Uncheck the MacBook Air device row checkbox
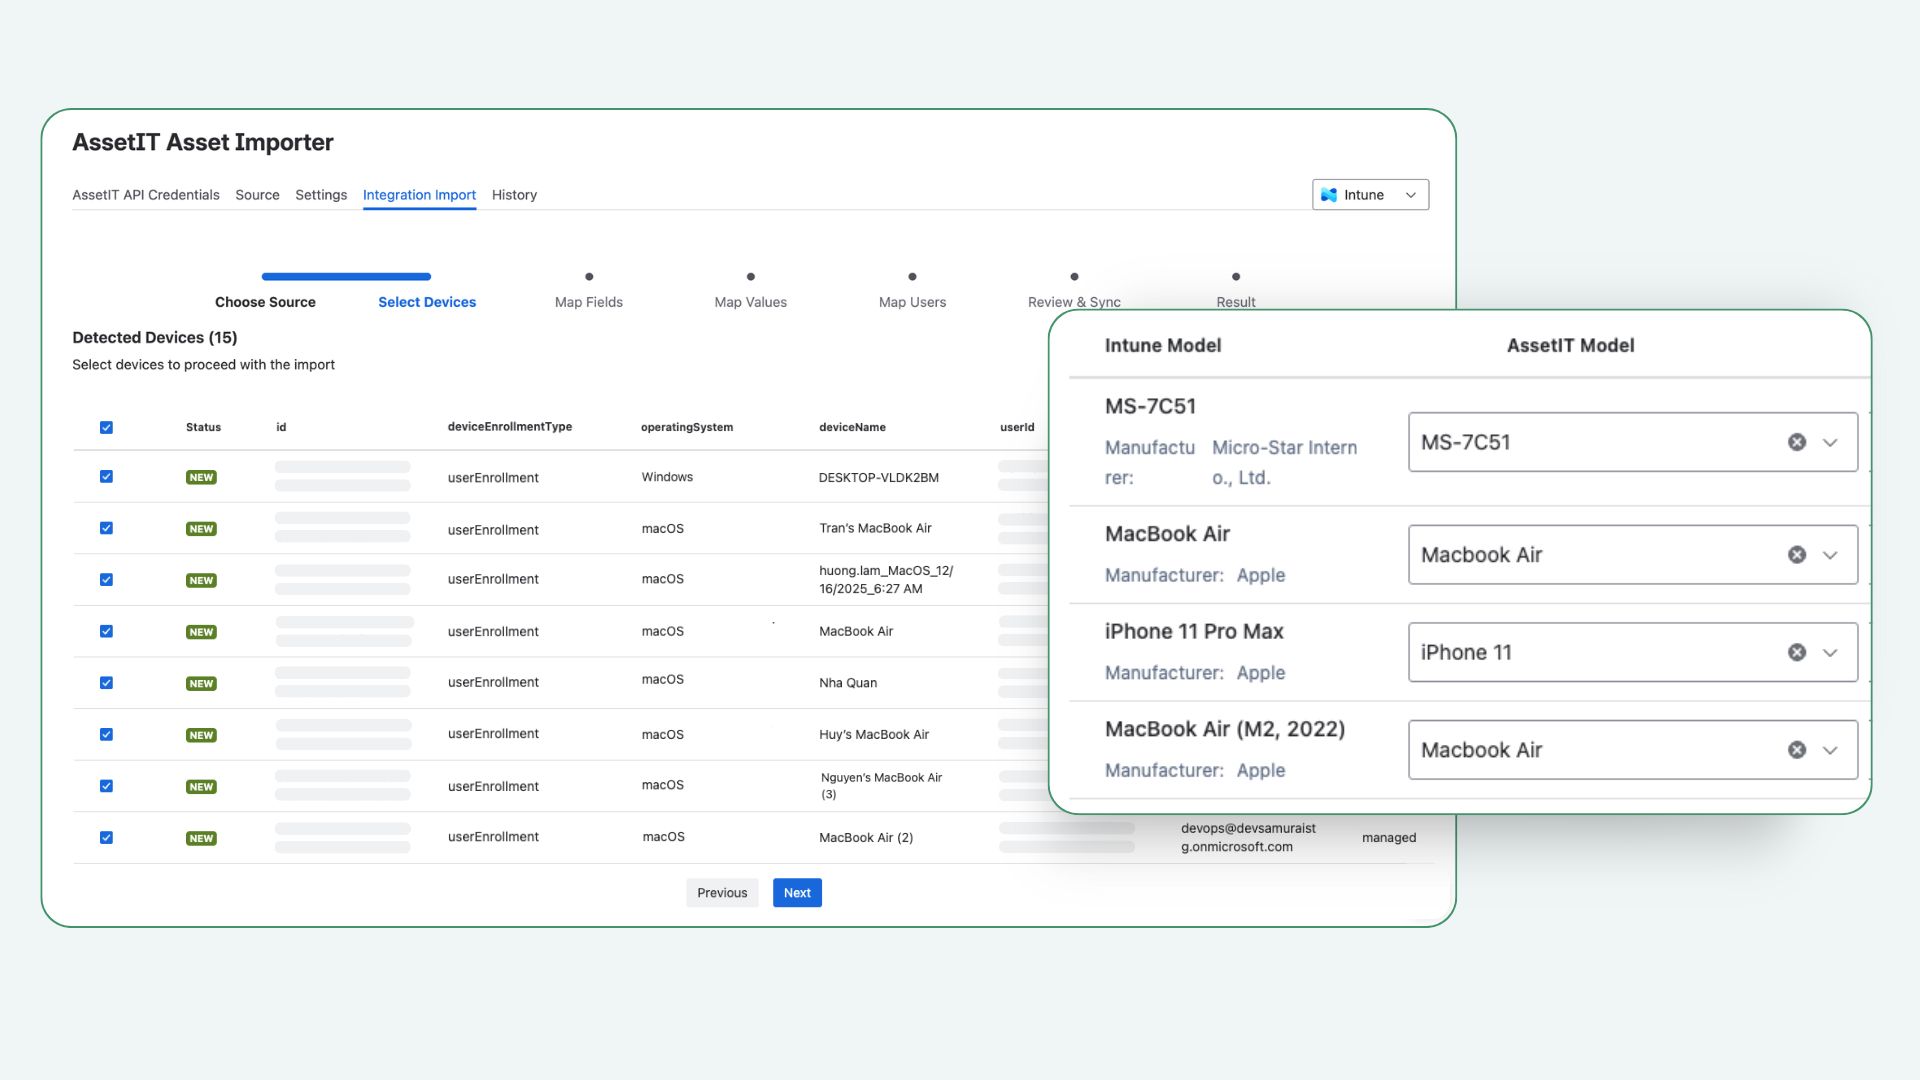The image size is (1920, 1080). pyautogui.click(x=106, y=631)
